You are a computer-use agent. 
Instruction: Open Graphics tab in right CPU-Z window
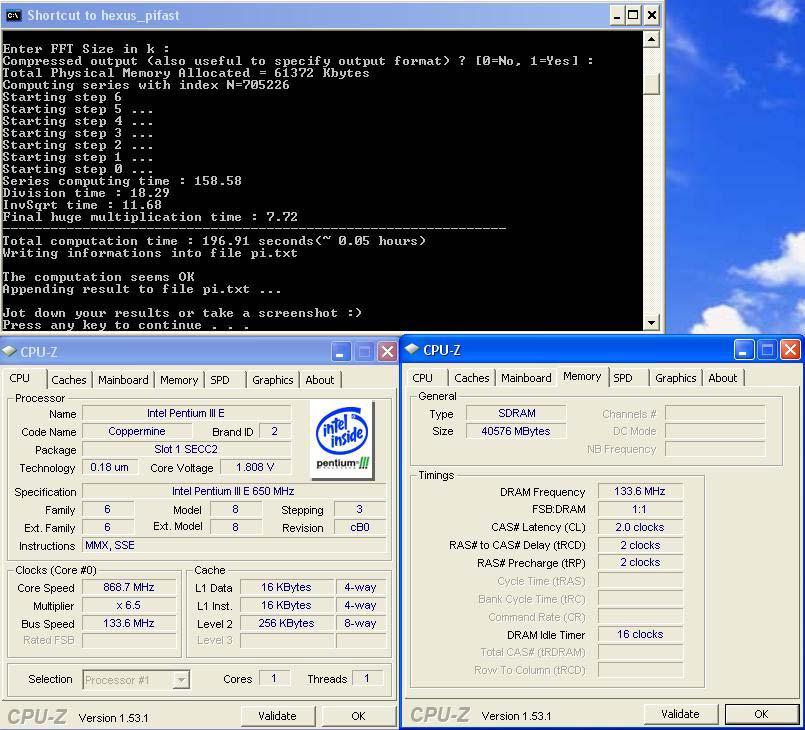[x=676, y=378]
